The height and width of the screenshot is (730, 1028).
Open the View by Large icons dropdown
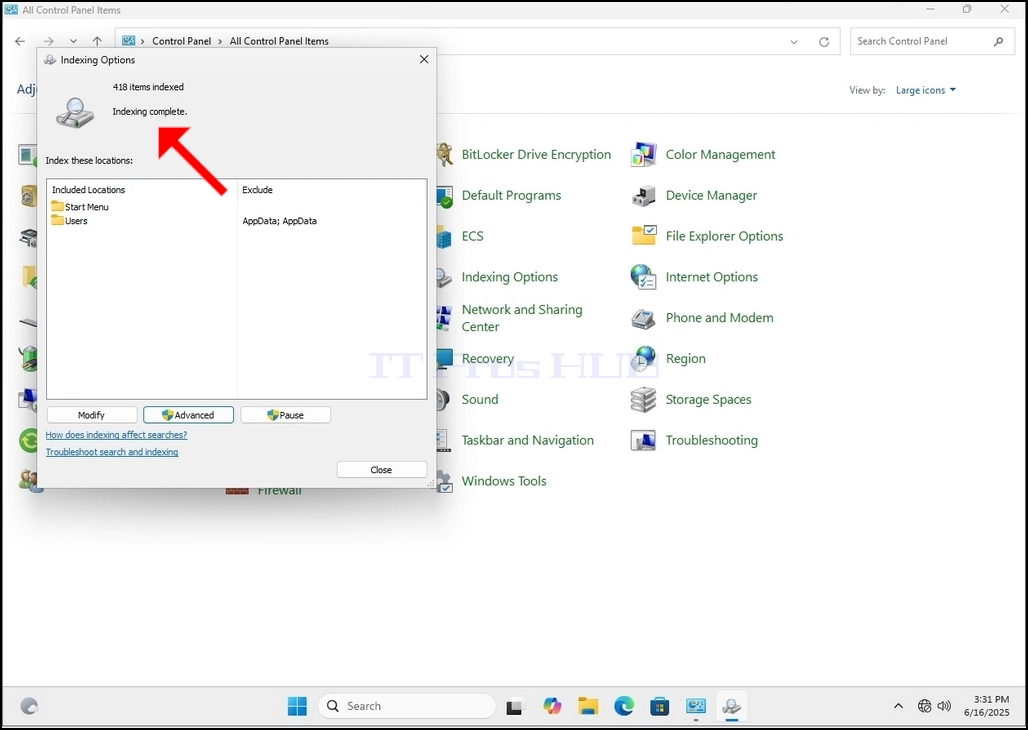[x=926, y=91]
